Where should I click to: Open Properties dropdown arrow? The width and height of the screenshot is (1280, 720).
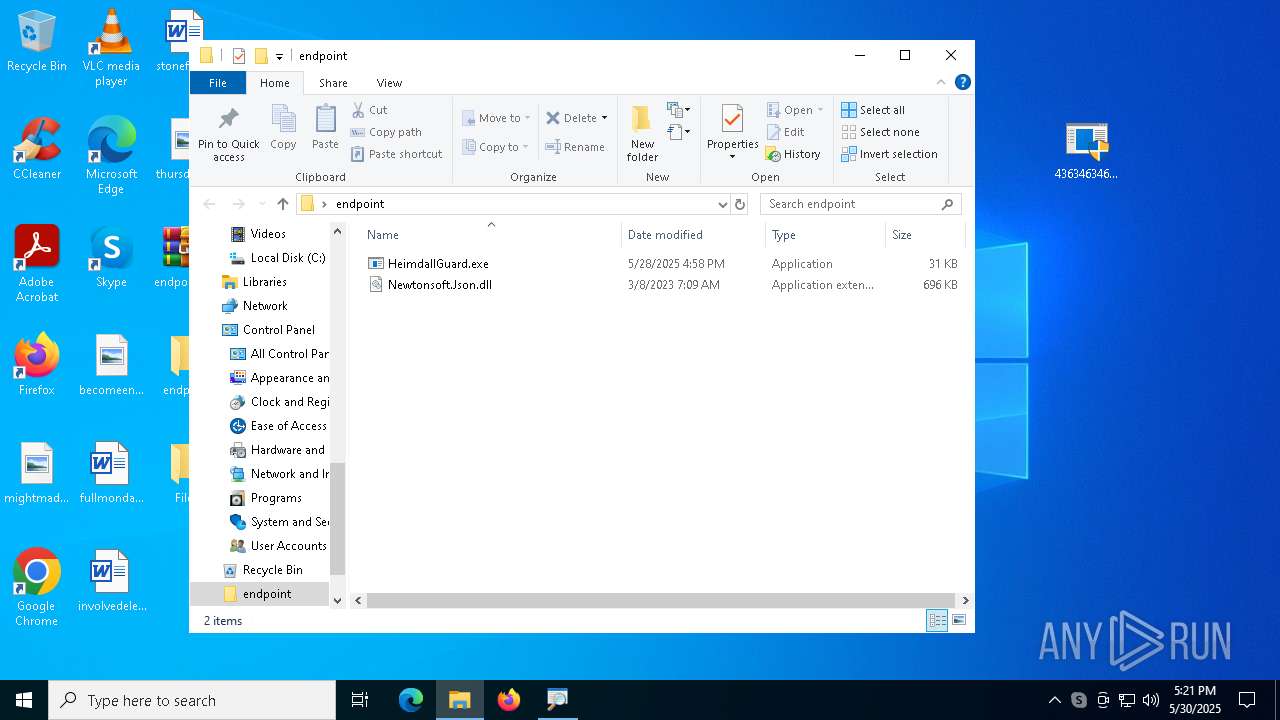coord(732,157)
